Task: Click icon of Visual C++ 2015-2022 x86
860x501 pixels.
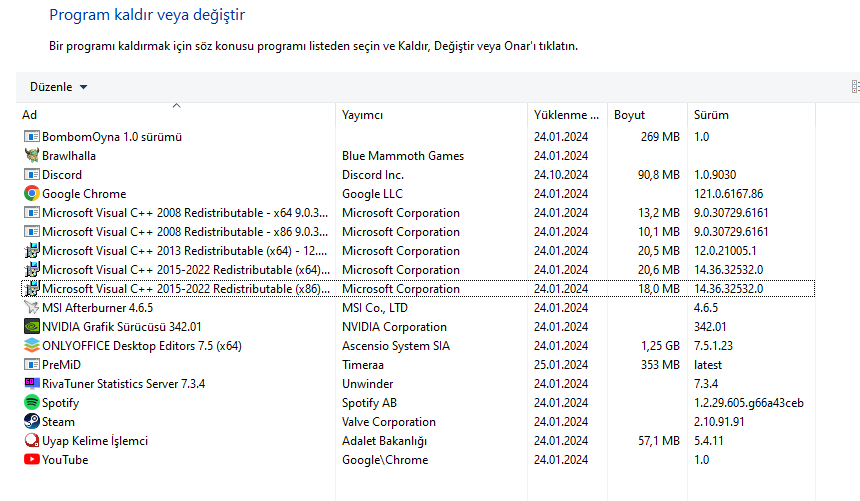Action: tap(32, 289)
